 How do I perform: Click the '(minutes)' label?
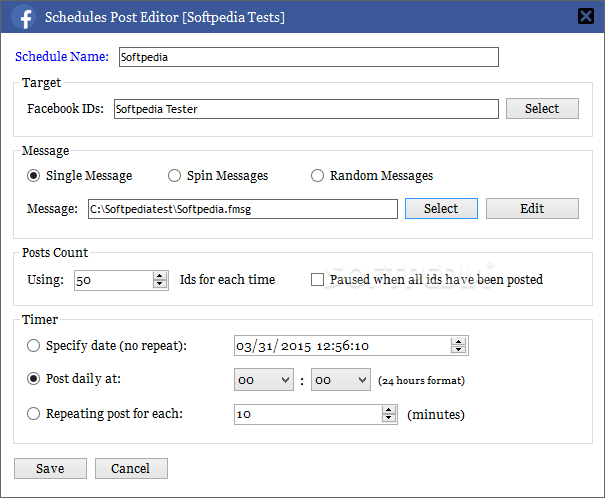click(x=436, y=415)
